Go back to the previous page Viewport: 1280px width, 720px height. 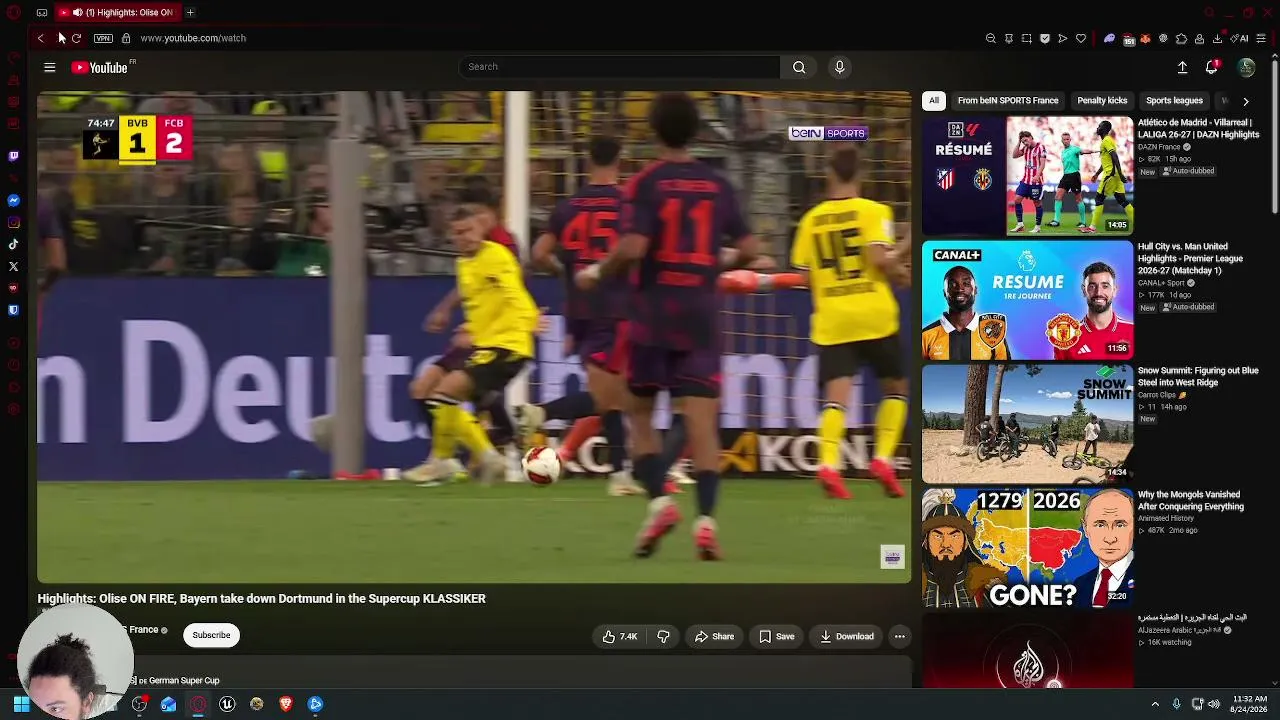pyautogui.click(x=40, y=38)
